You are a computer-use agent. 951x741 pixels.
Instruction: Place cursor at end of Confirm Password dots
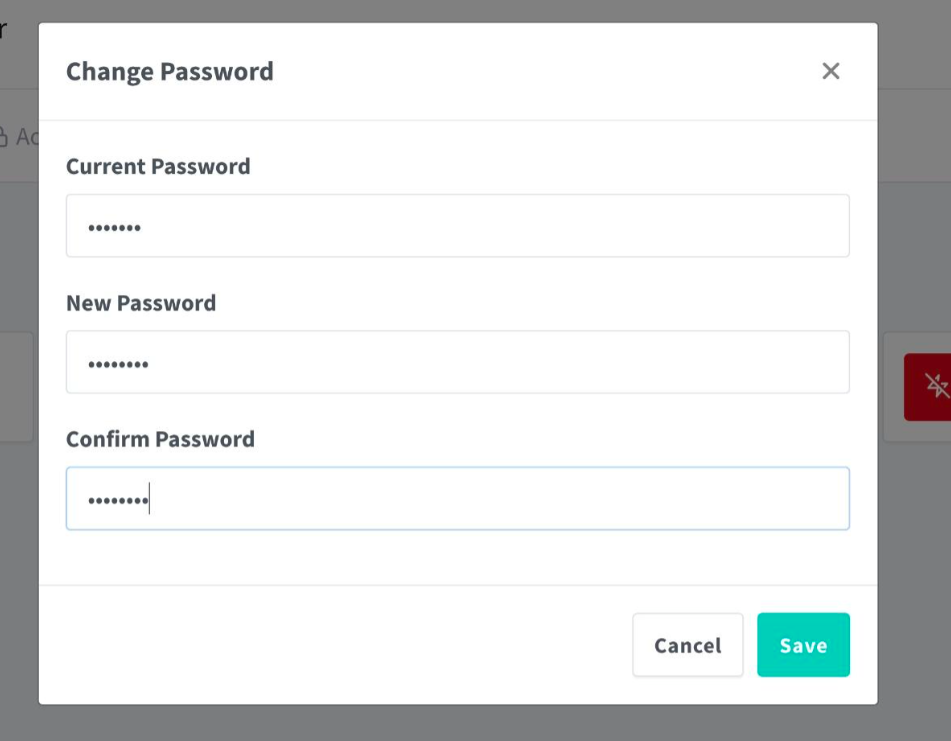pyautogui.click(x=149, y=499)
